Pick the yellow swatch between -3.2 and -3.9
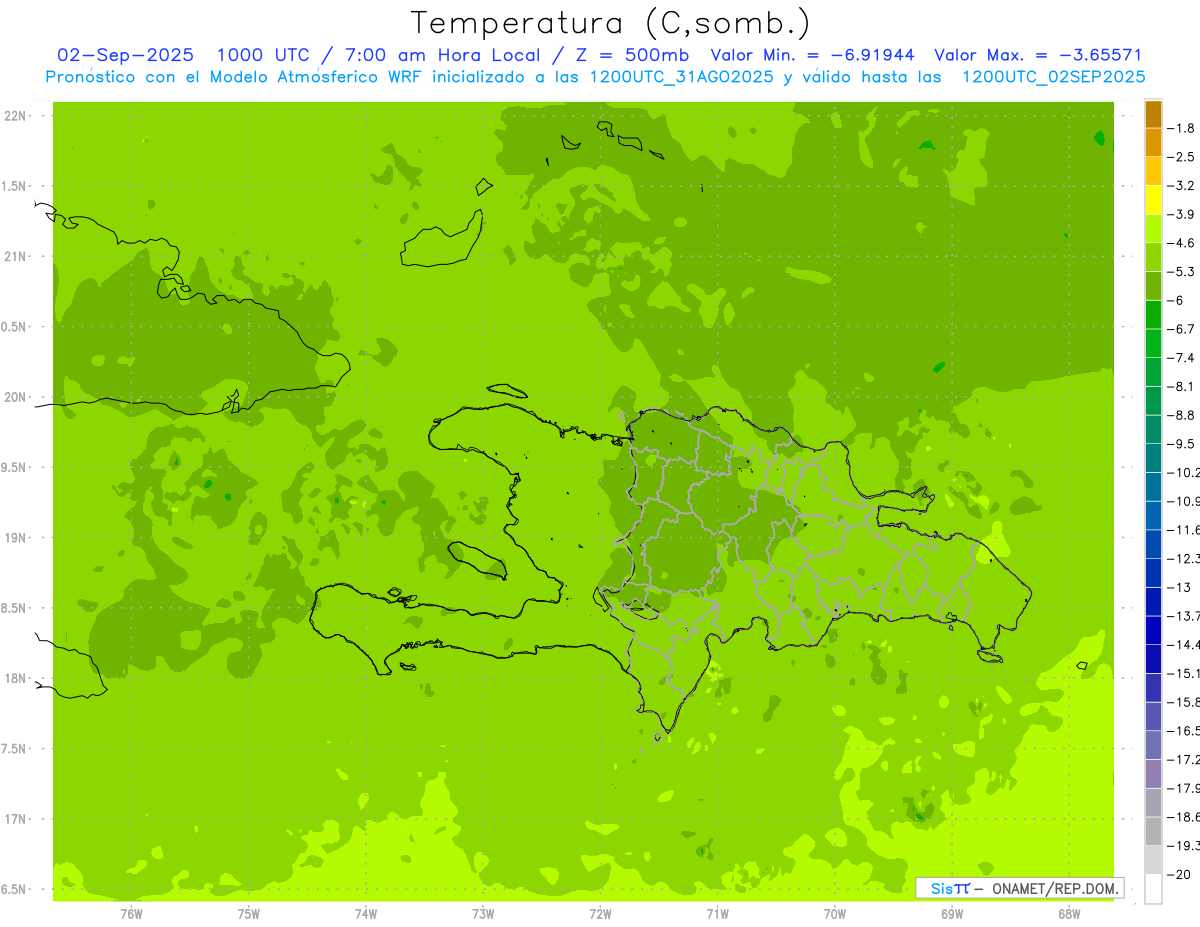This screenshot has width=1200, height=927. point(1153,200)
